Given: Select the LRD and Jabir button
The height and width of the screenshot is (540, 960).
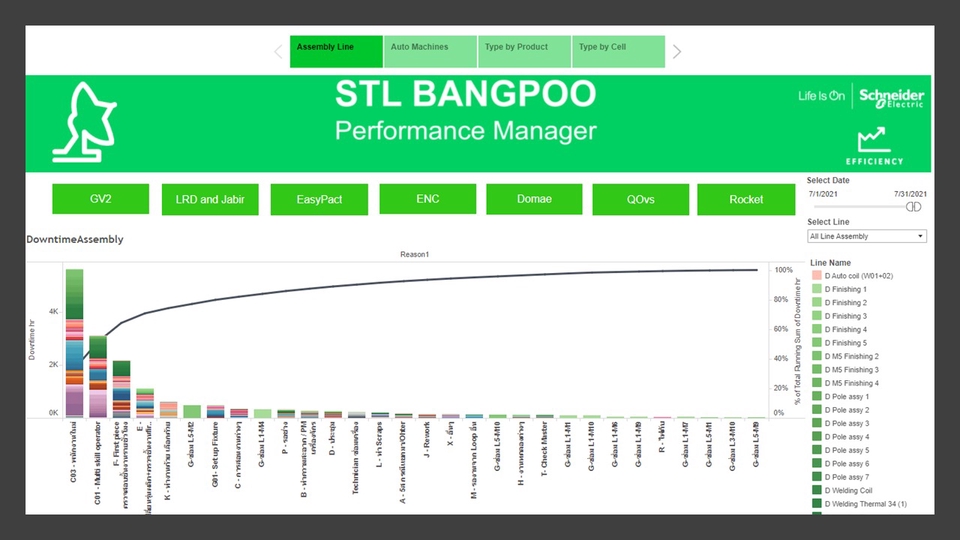Looking at the screenshot, I should pyautogui.click(x=210, y=200).
